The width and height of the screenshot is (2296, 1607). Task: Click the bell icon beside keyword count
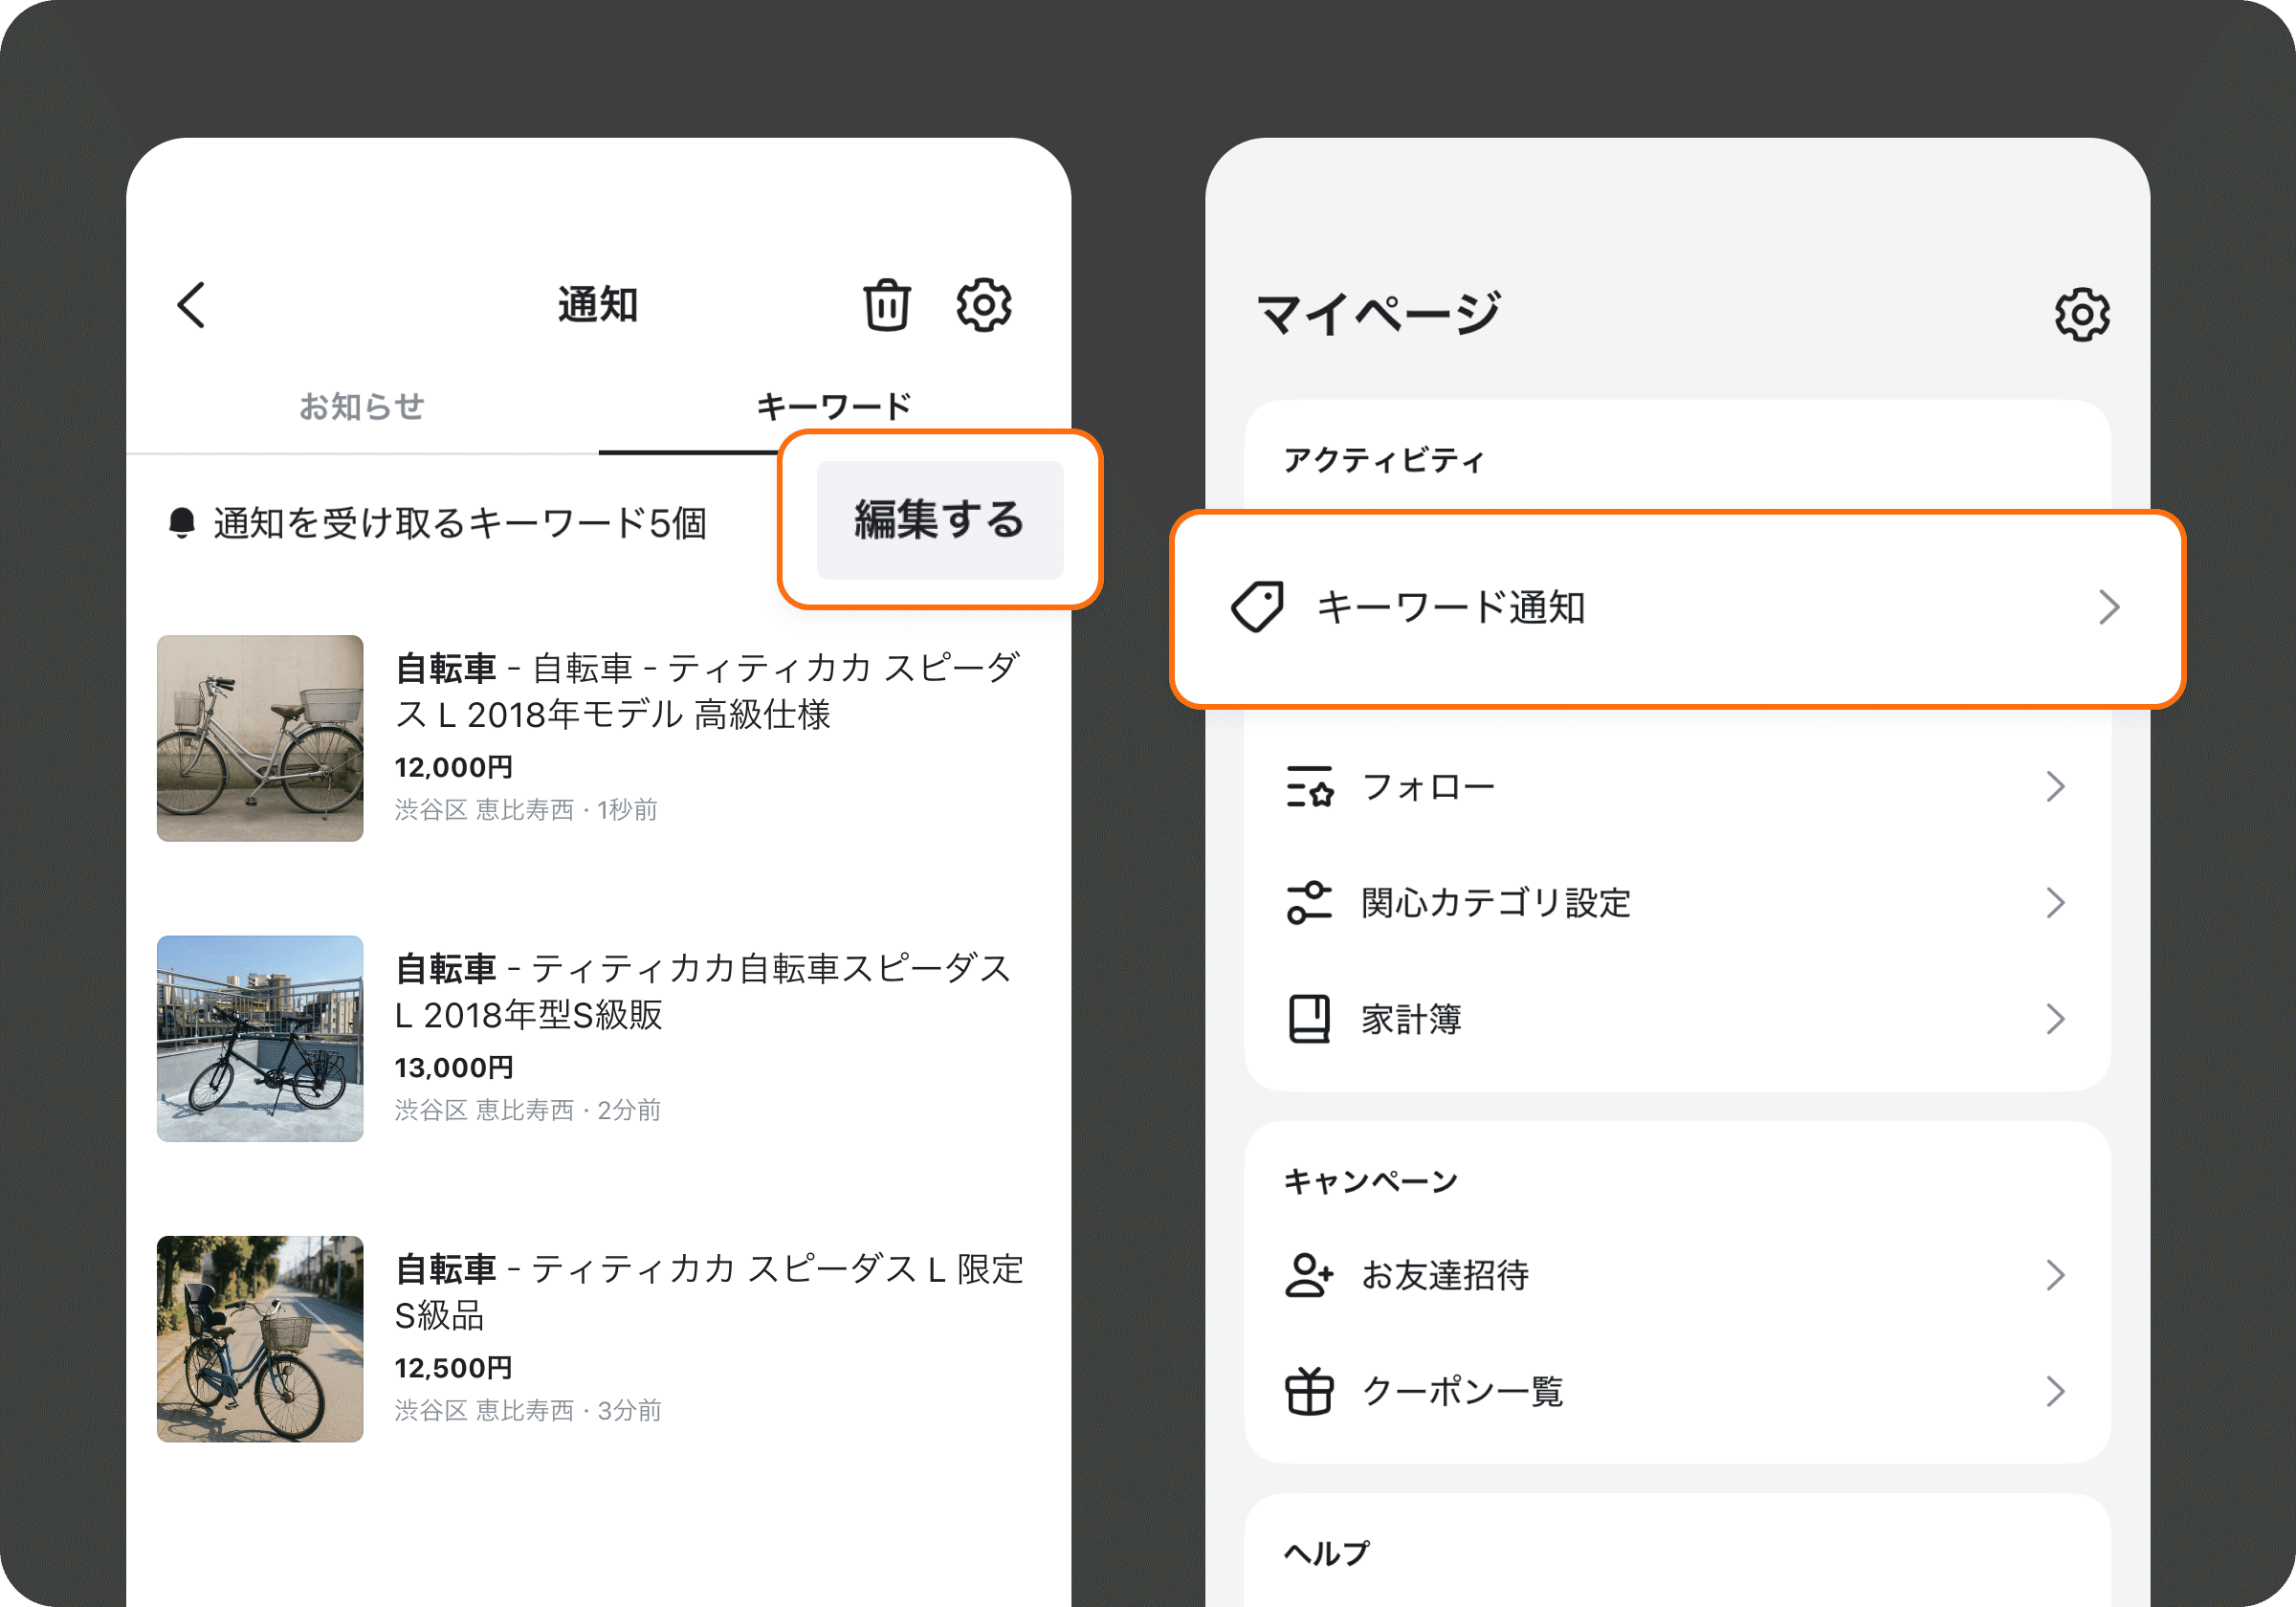coord(182,523)
